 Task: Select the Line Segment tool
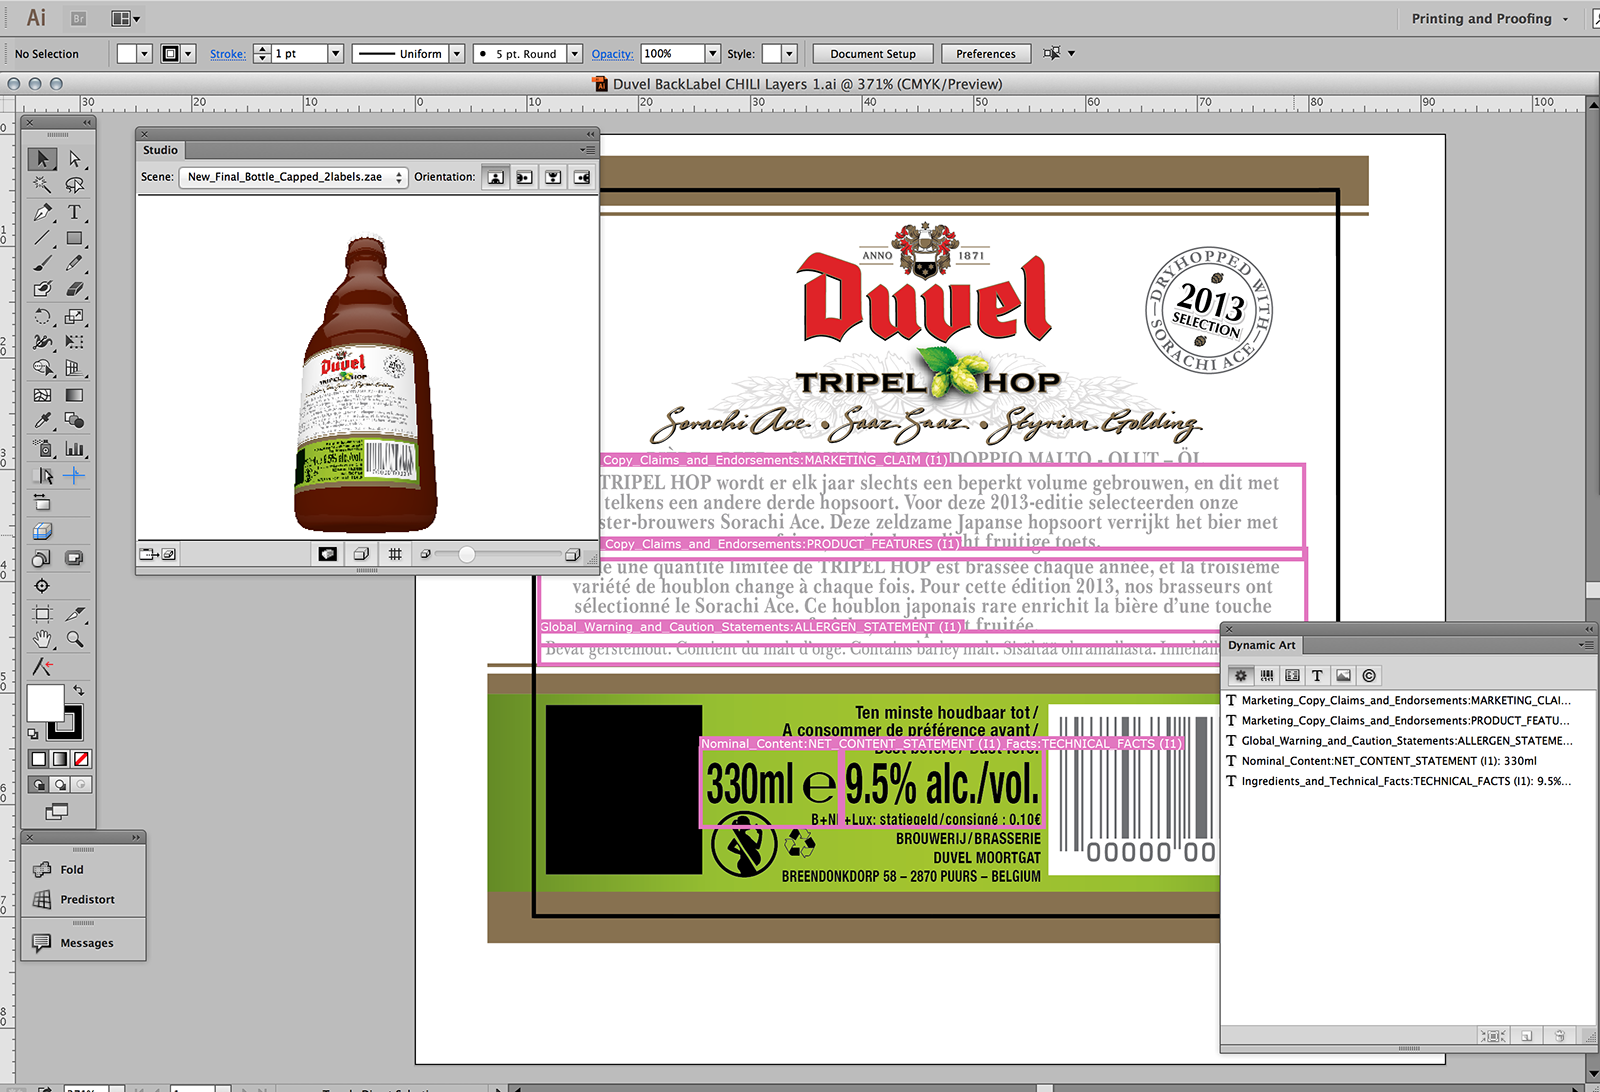tap(42, 238)
